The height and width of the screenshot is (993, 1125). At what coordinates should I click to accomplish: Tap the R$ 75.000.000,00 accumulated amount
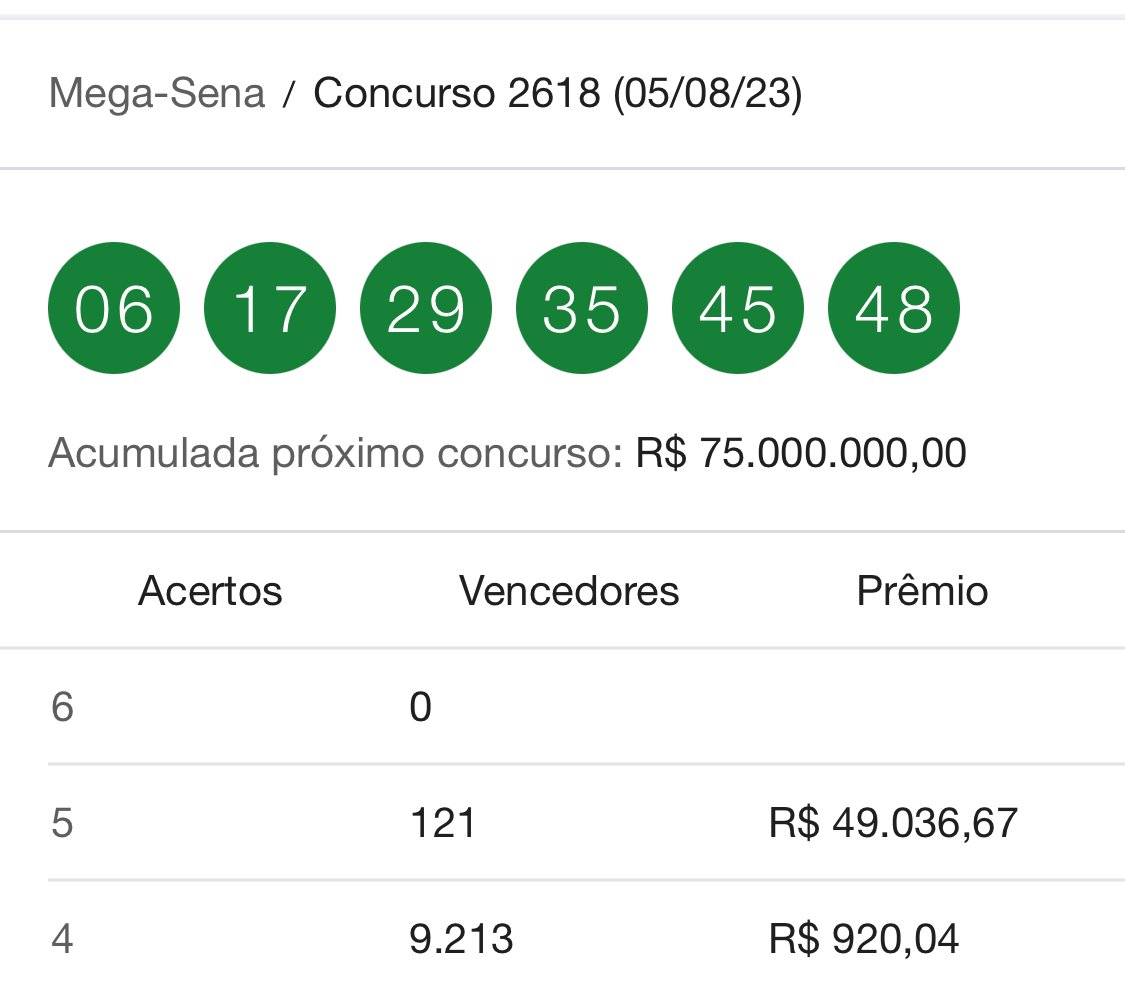click(801, 453)
